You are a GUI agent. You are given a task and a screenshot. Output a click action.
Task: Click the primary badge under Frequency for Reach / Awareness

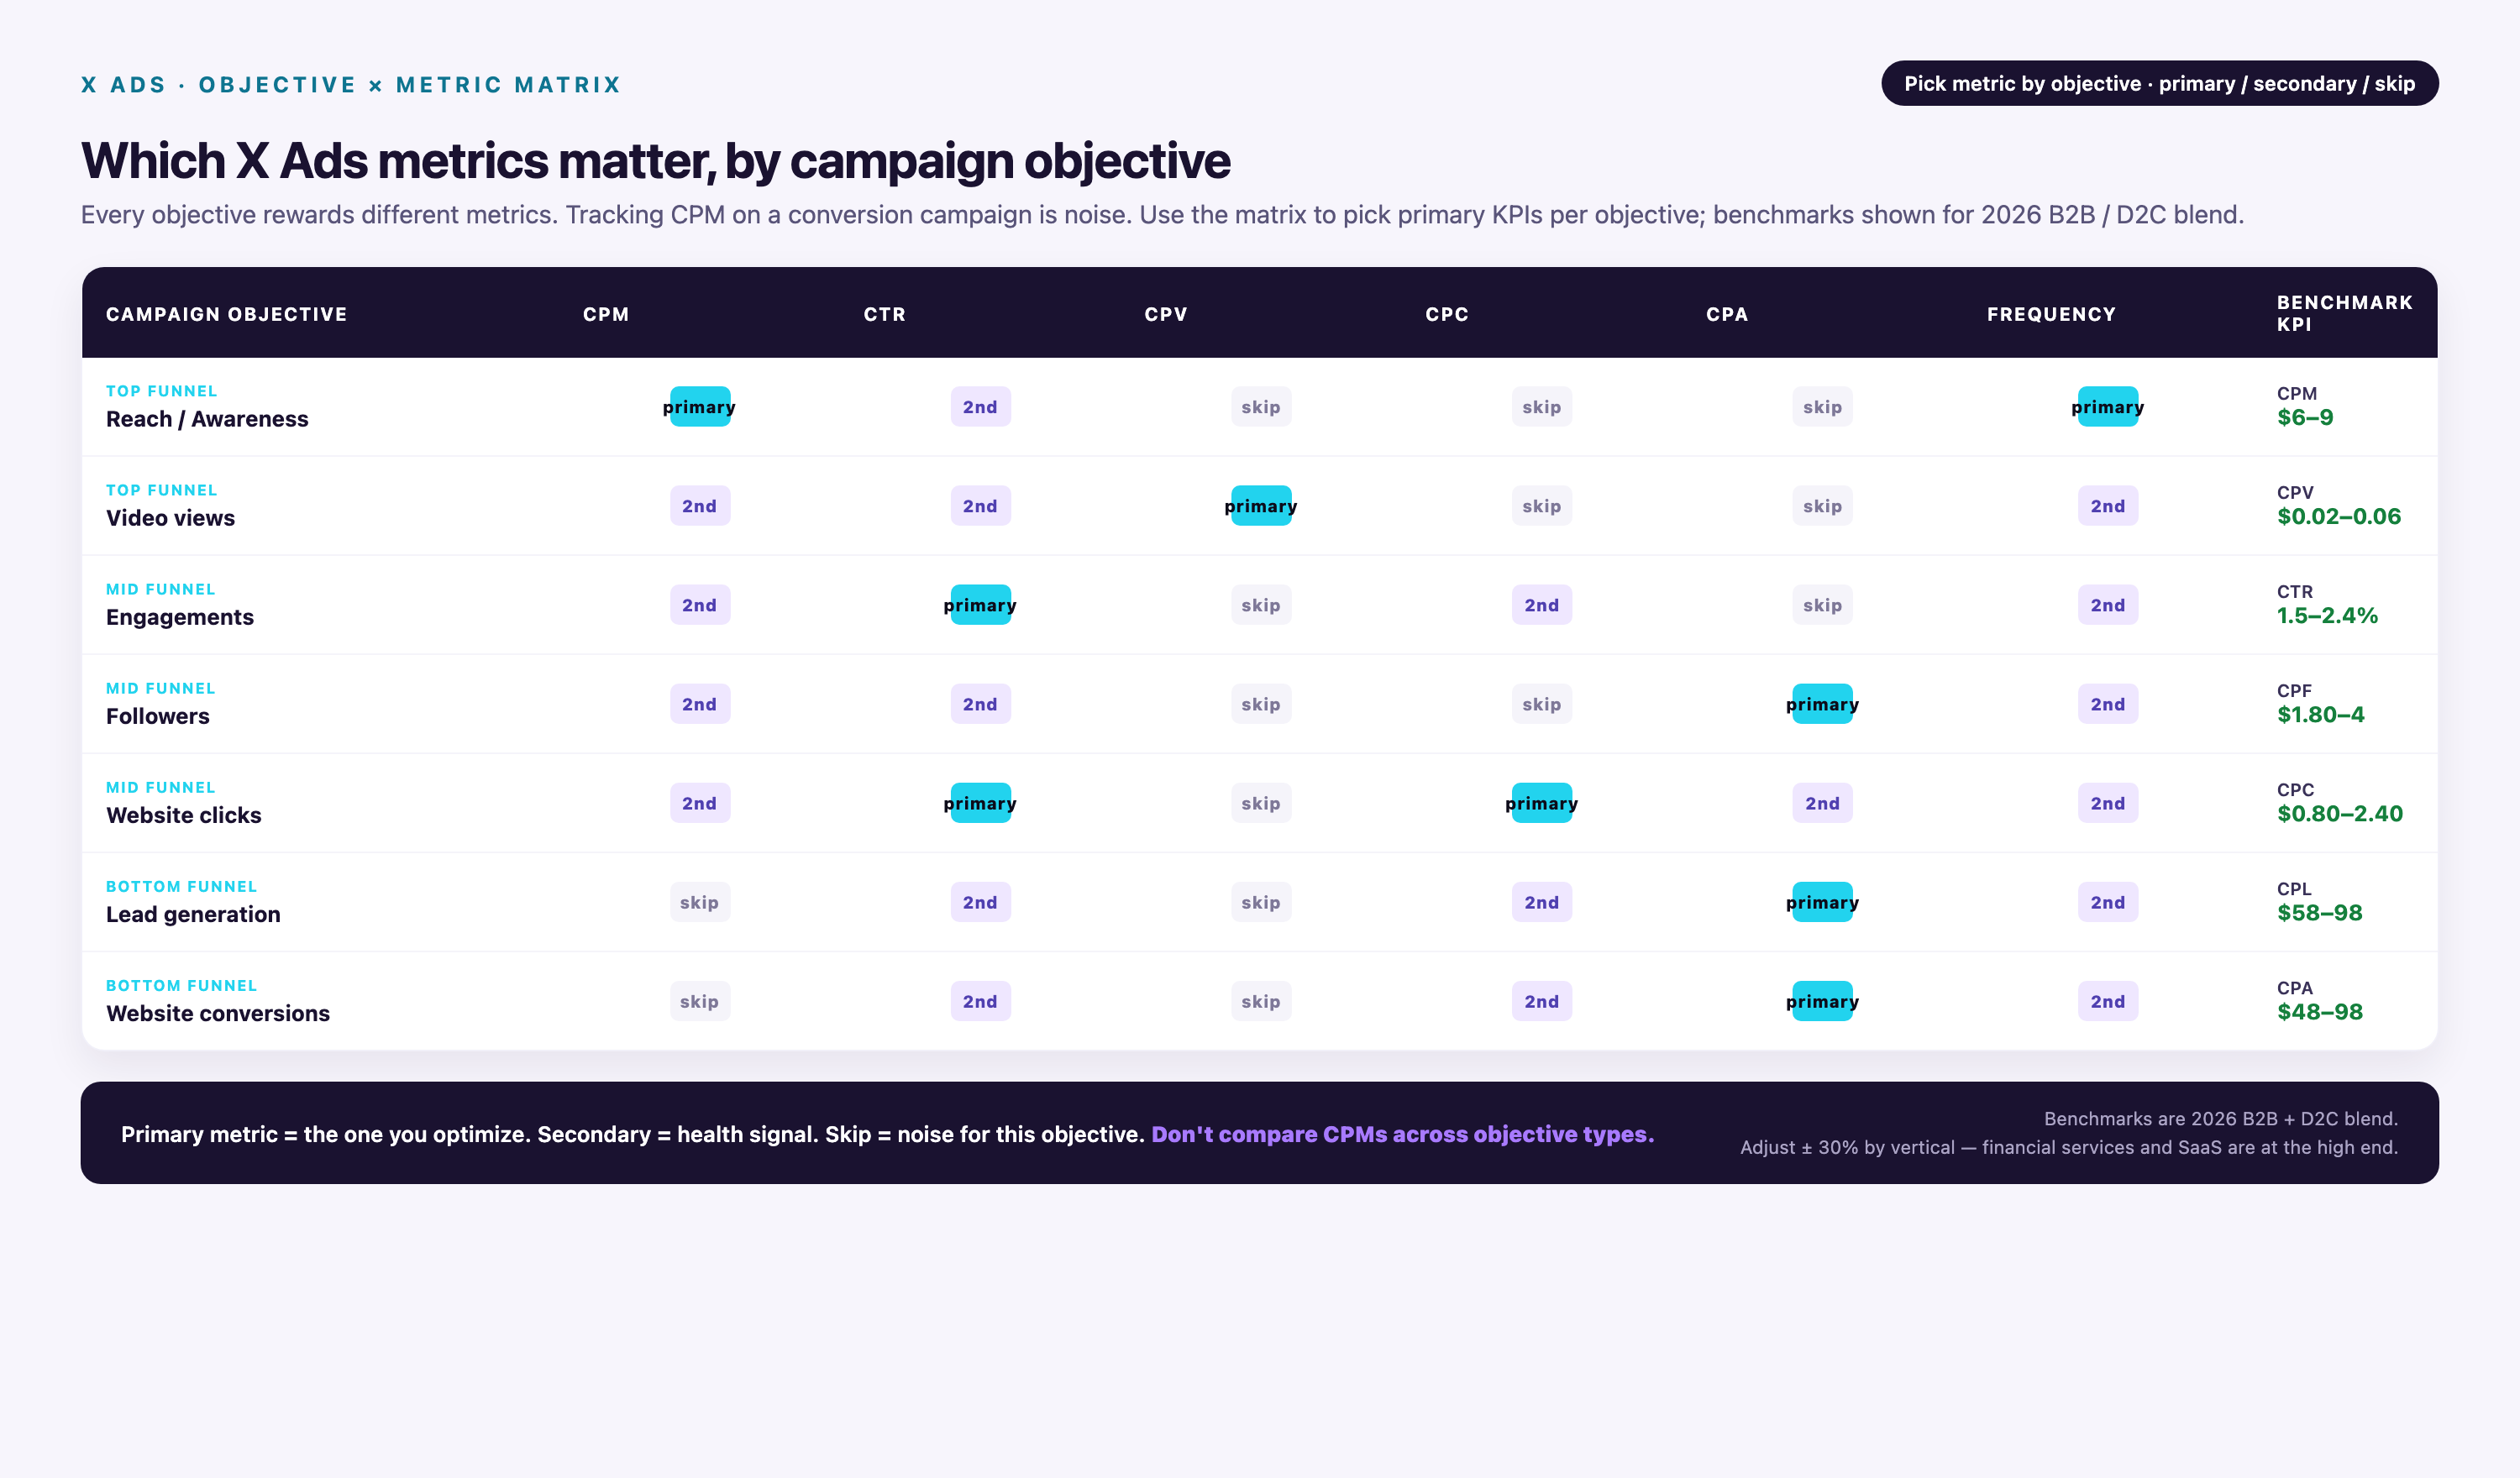tap(2108, 407)
